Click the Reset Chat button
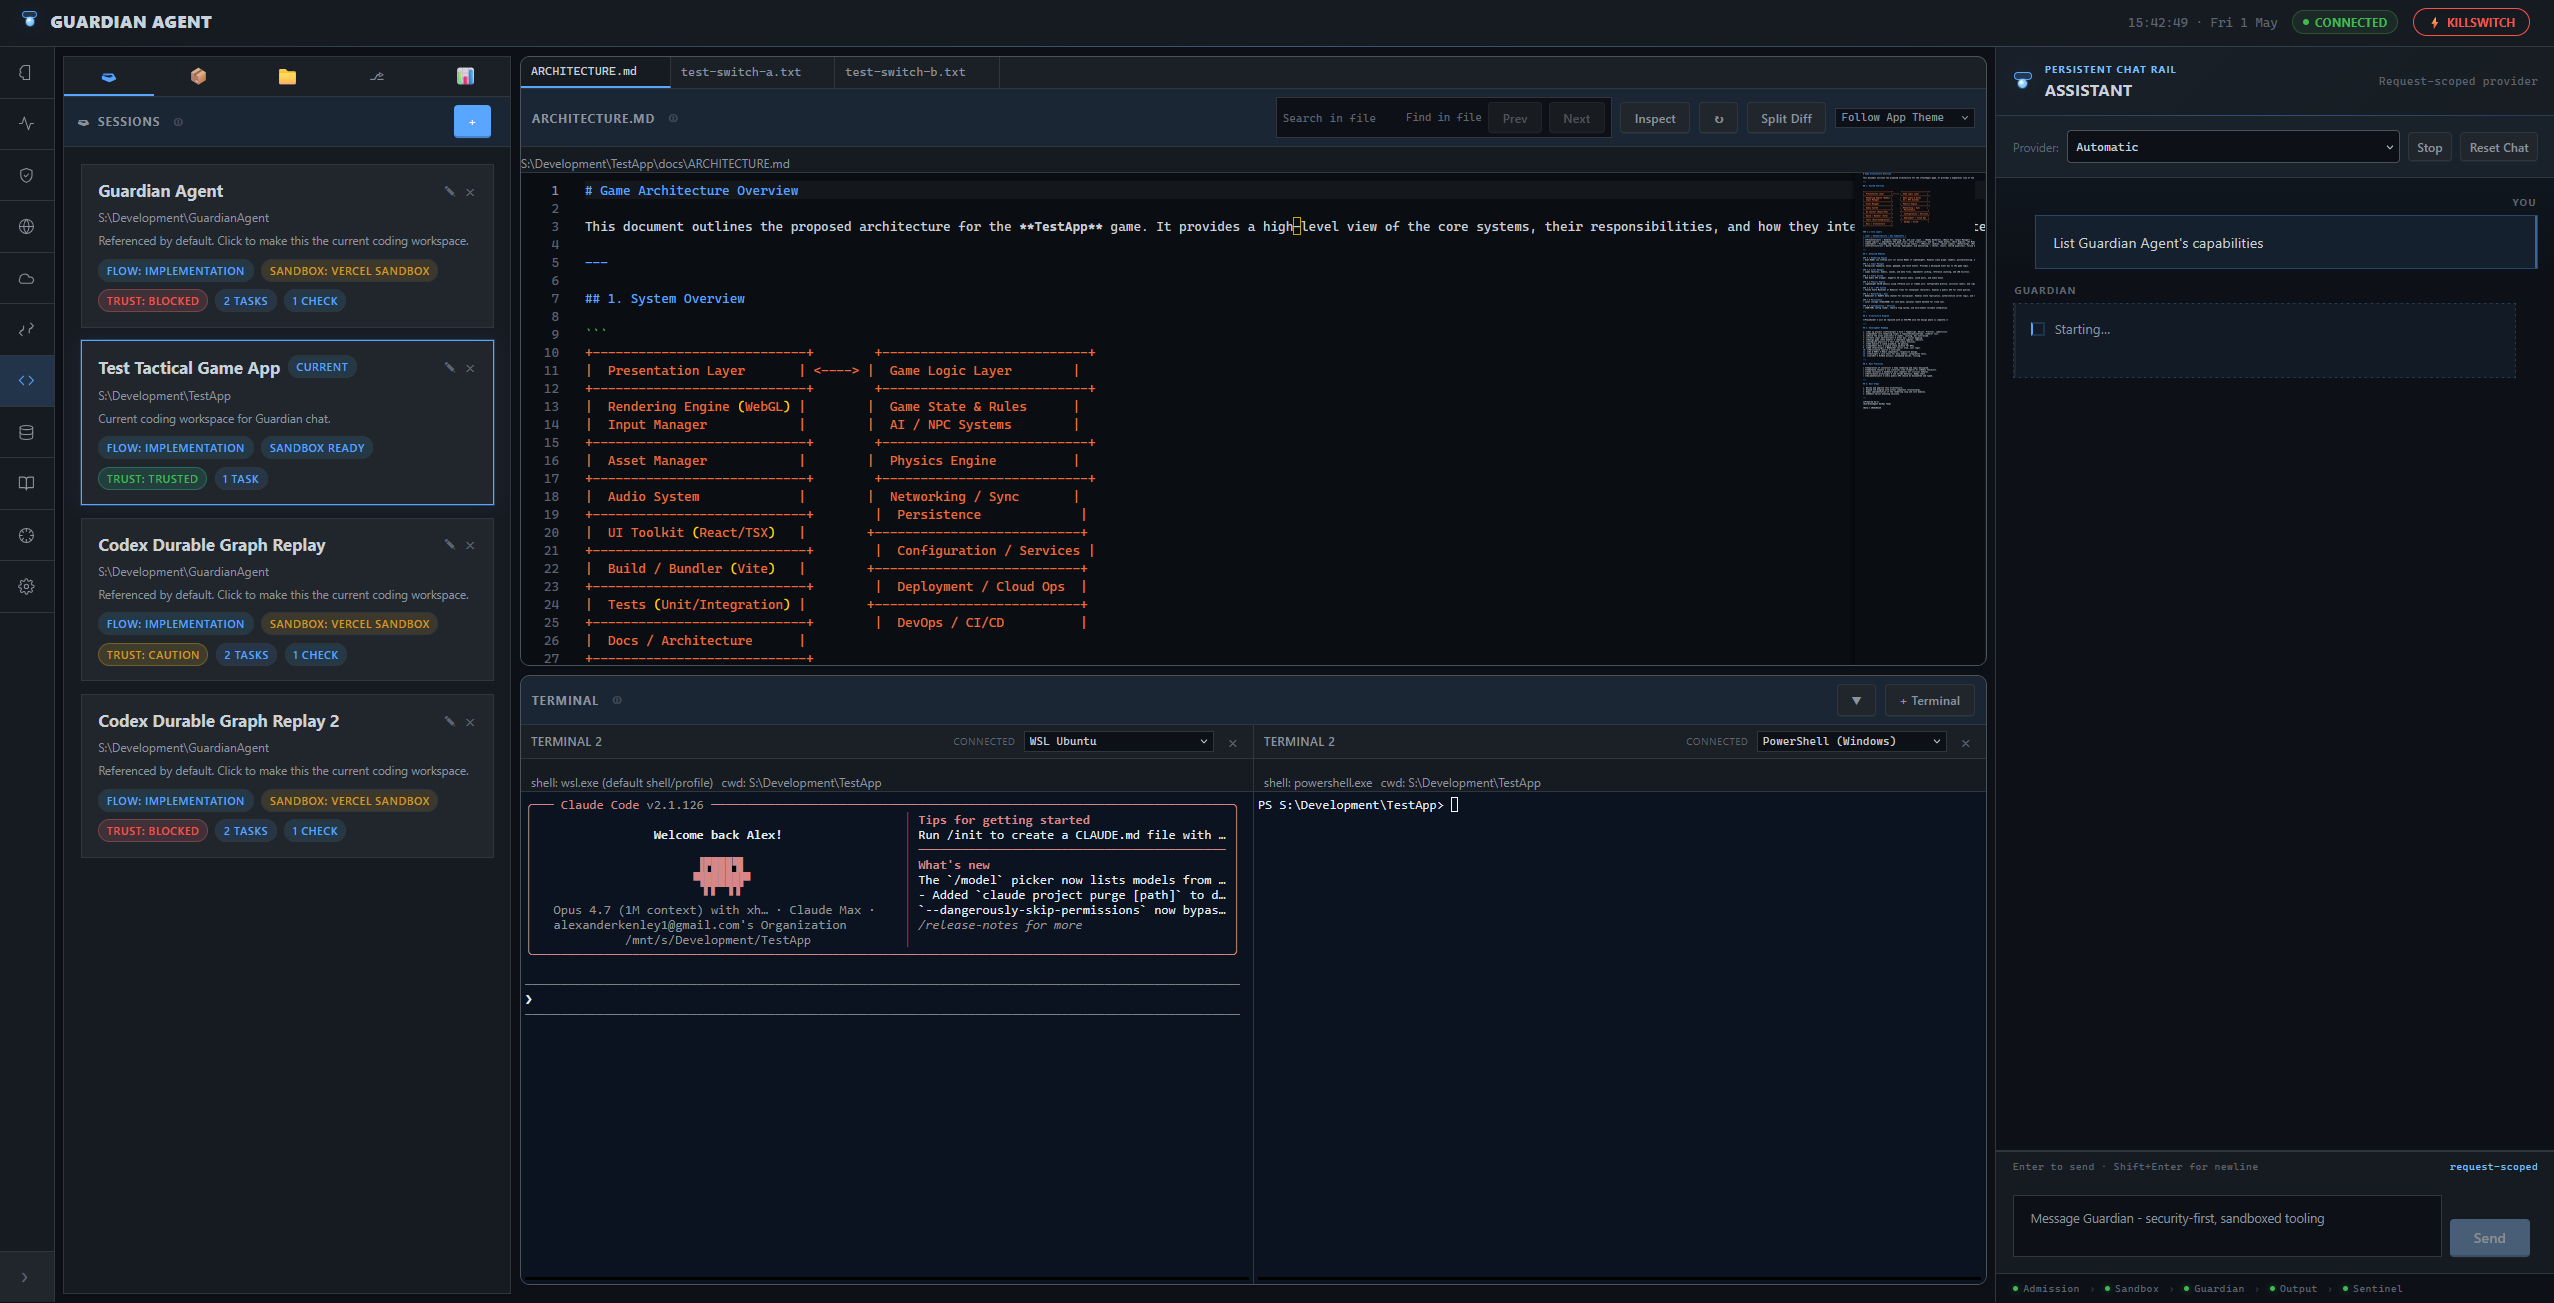The height and width of the screenshot is (1303, 2554). click(x=2498, y=147)
